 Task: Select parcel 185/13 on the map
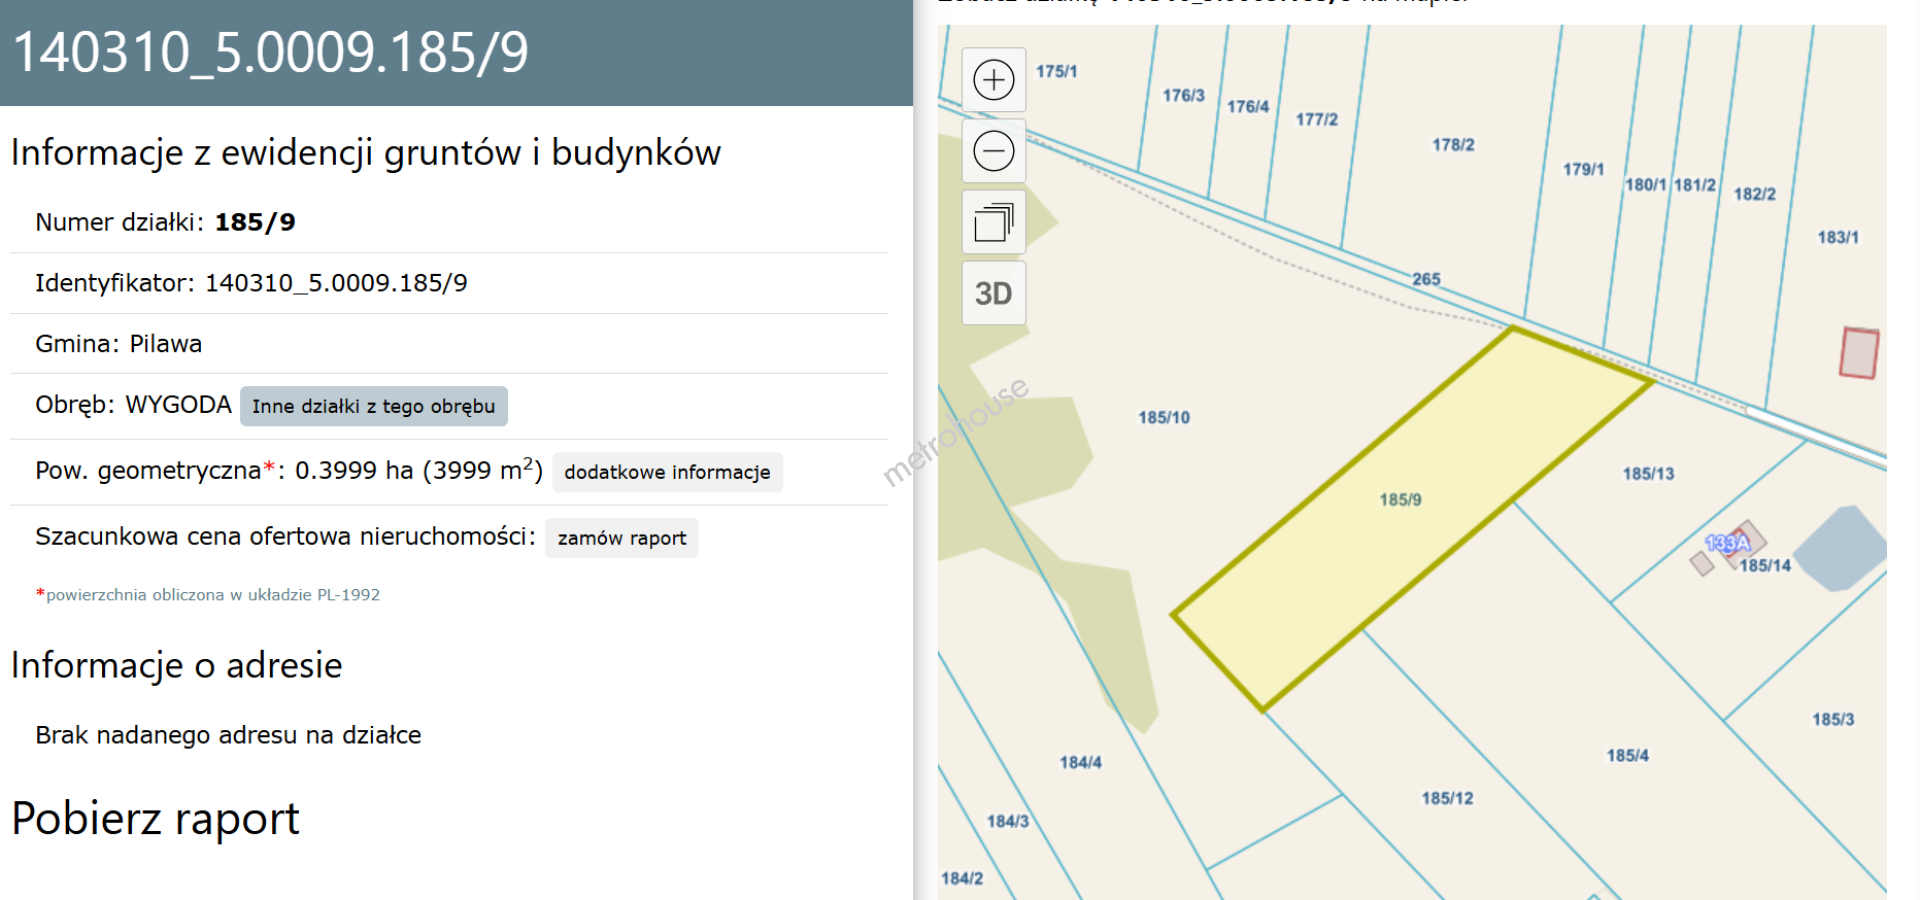click(x=1648, y=474)
